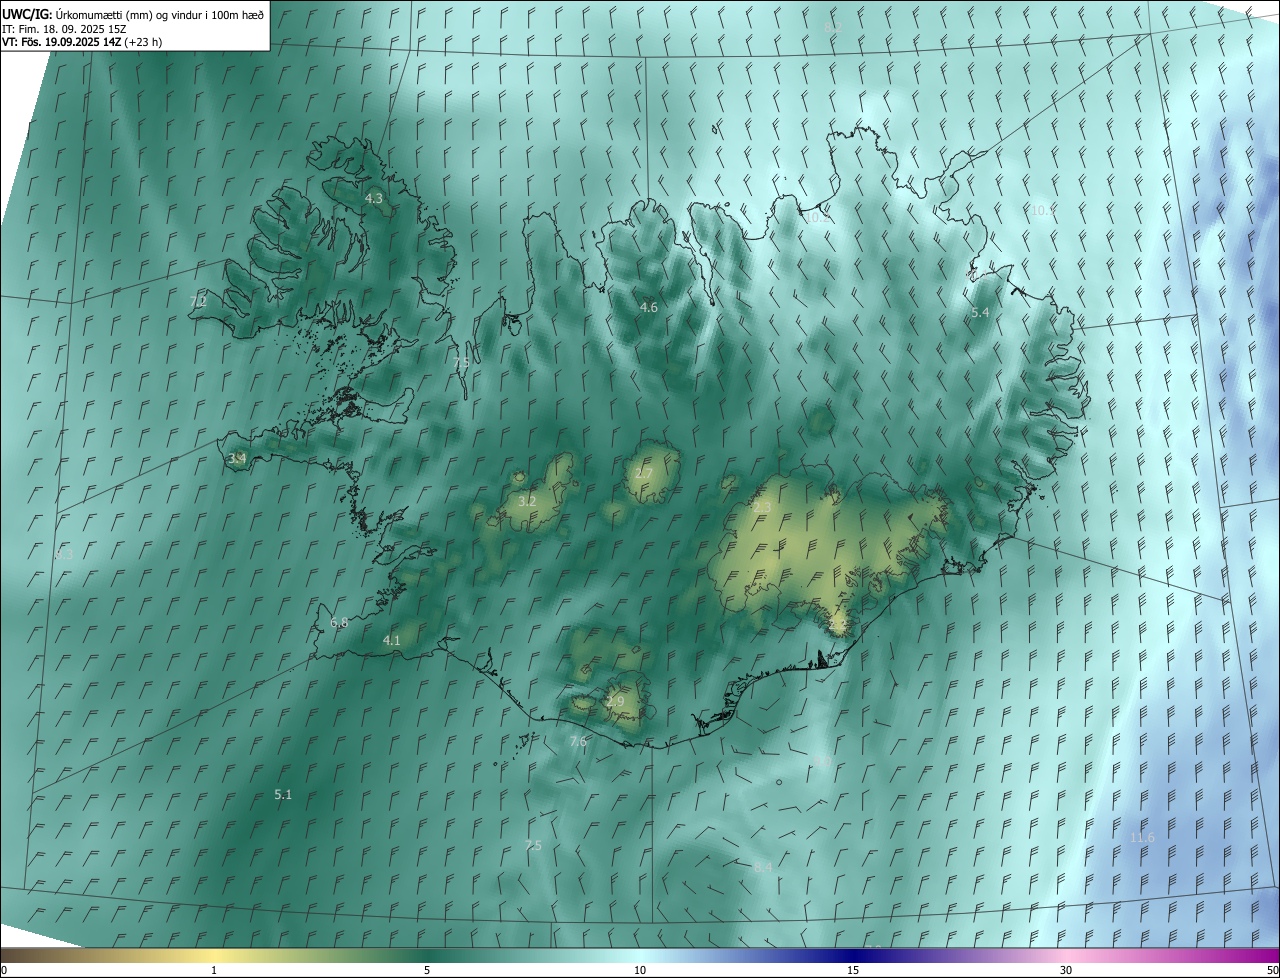The width and height of the screenshot is (1280, 978).
Task: Click the '2.7' value label
Action: 644,473
